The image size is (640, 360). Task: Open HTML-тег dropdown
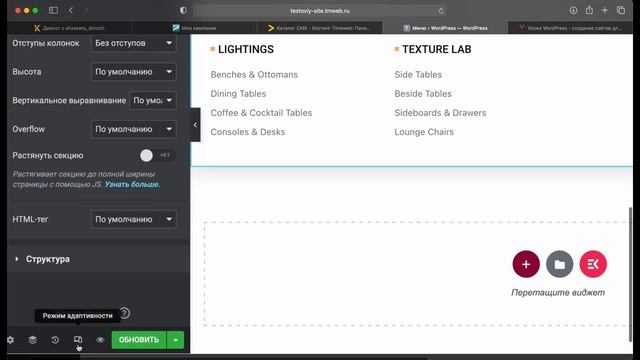point(133,219)
